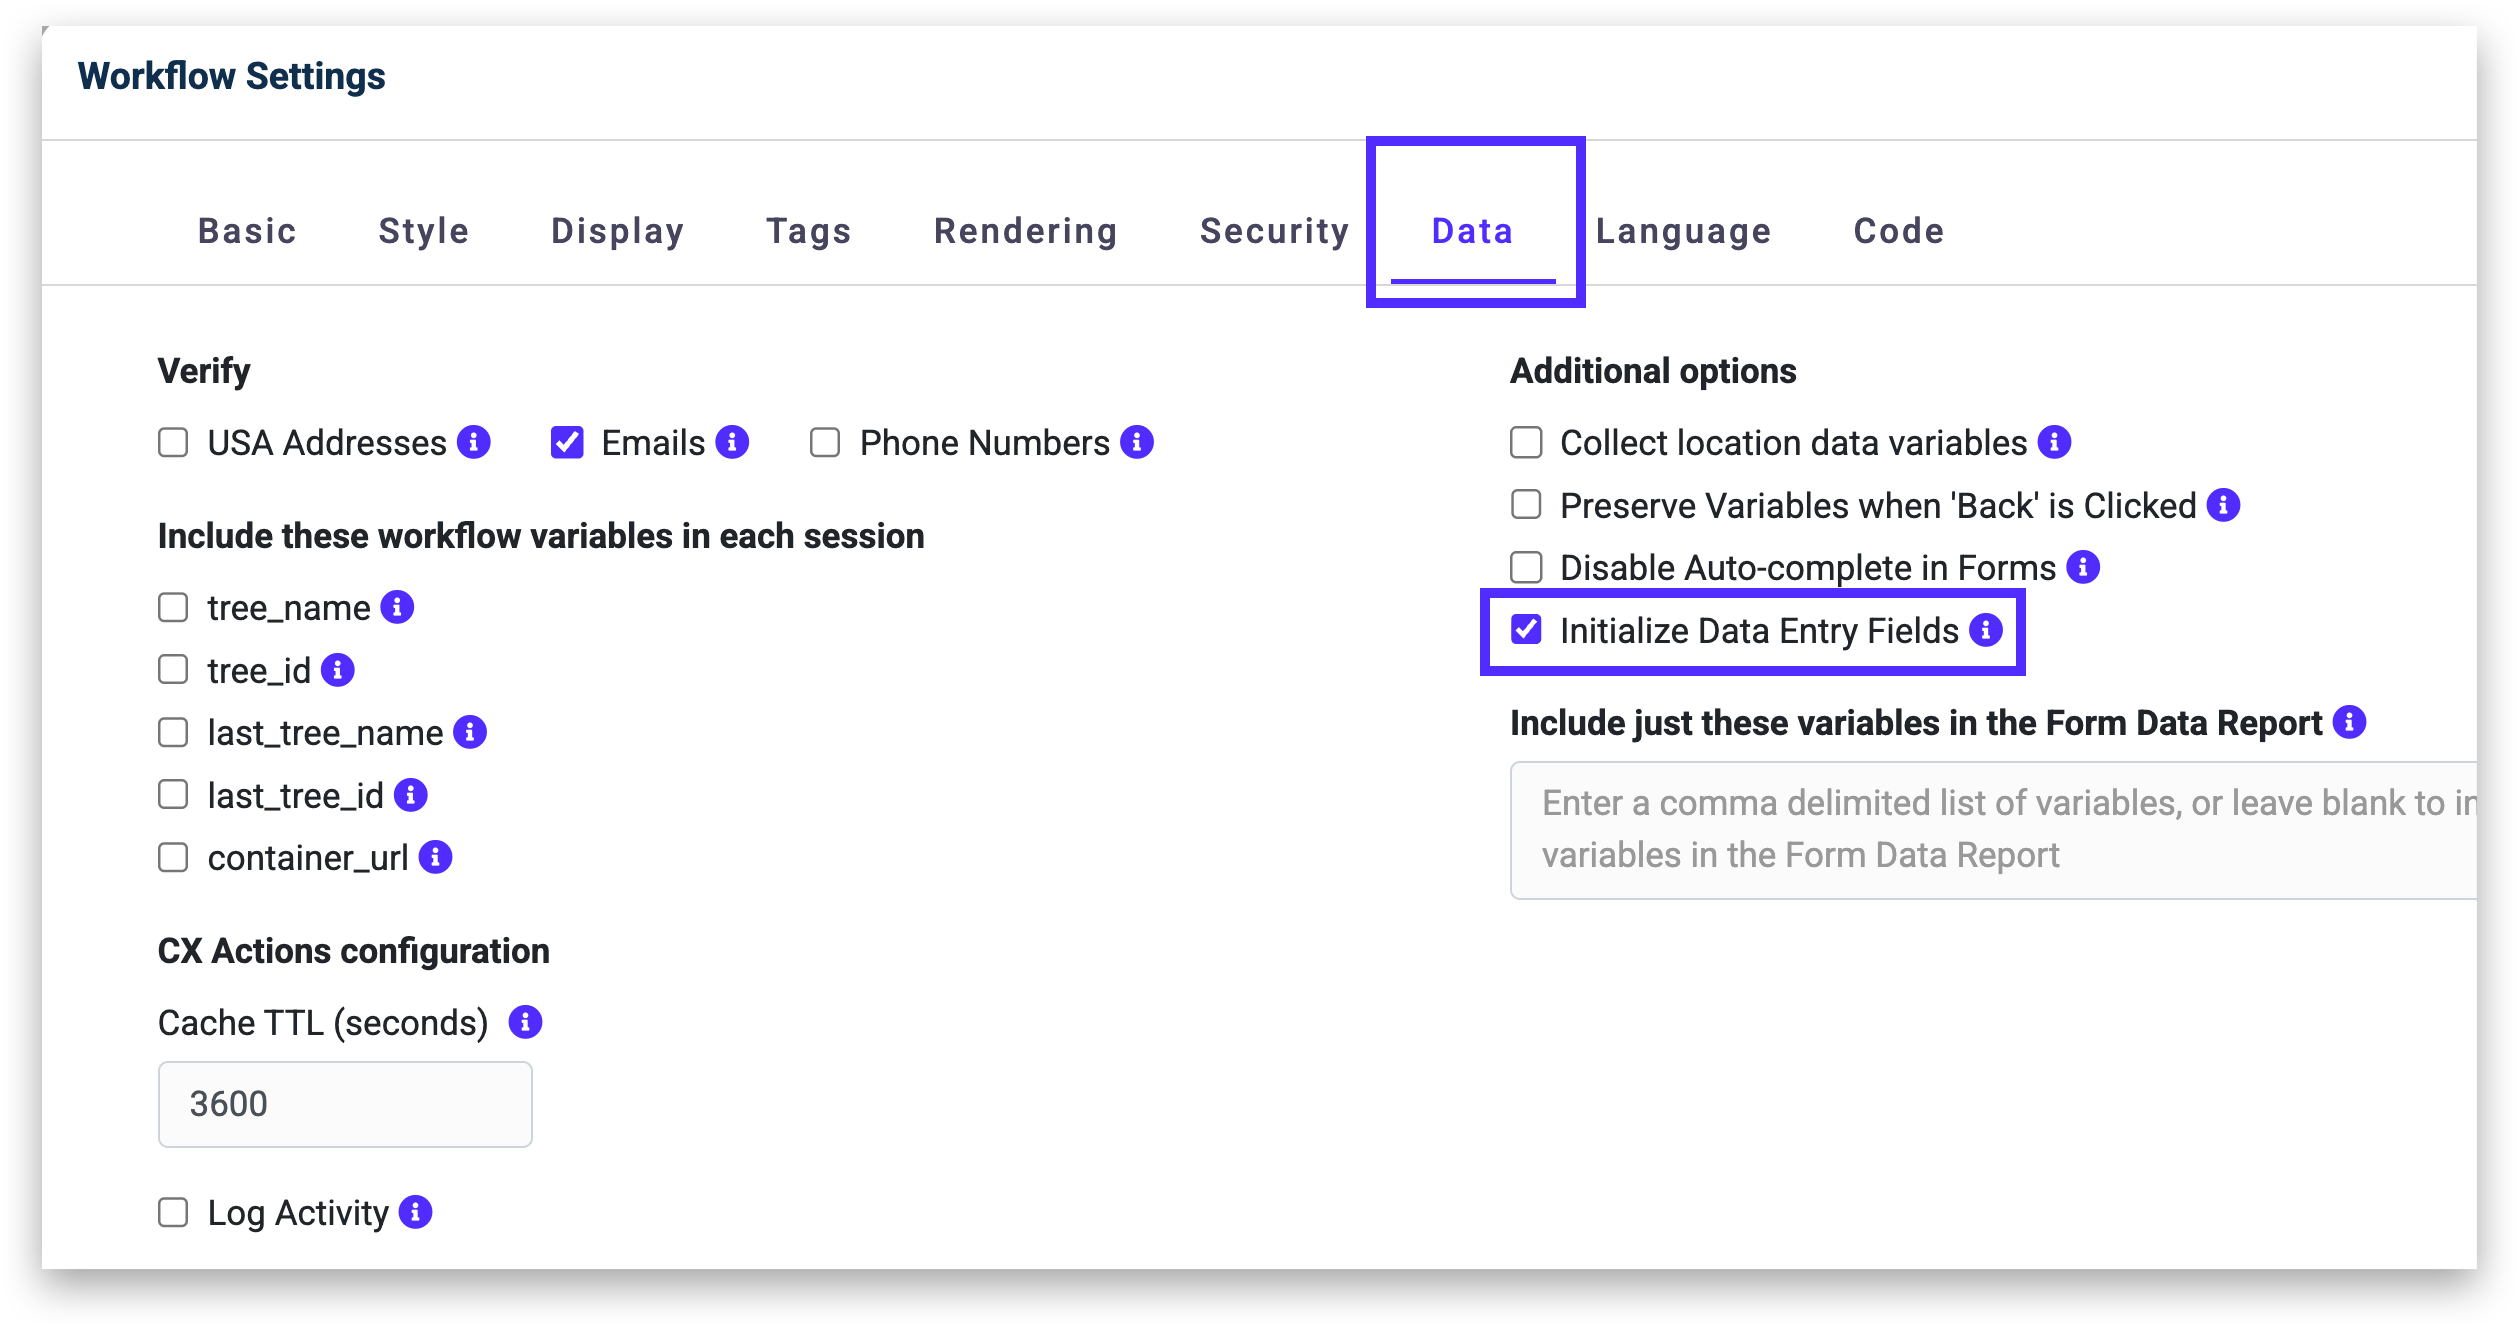Uncheck the Emails verification checkbox
The height and width of the screenshot is (1326, 2518).
pyautogui.click(x=567, y=442)
